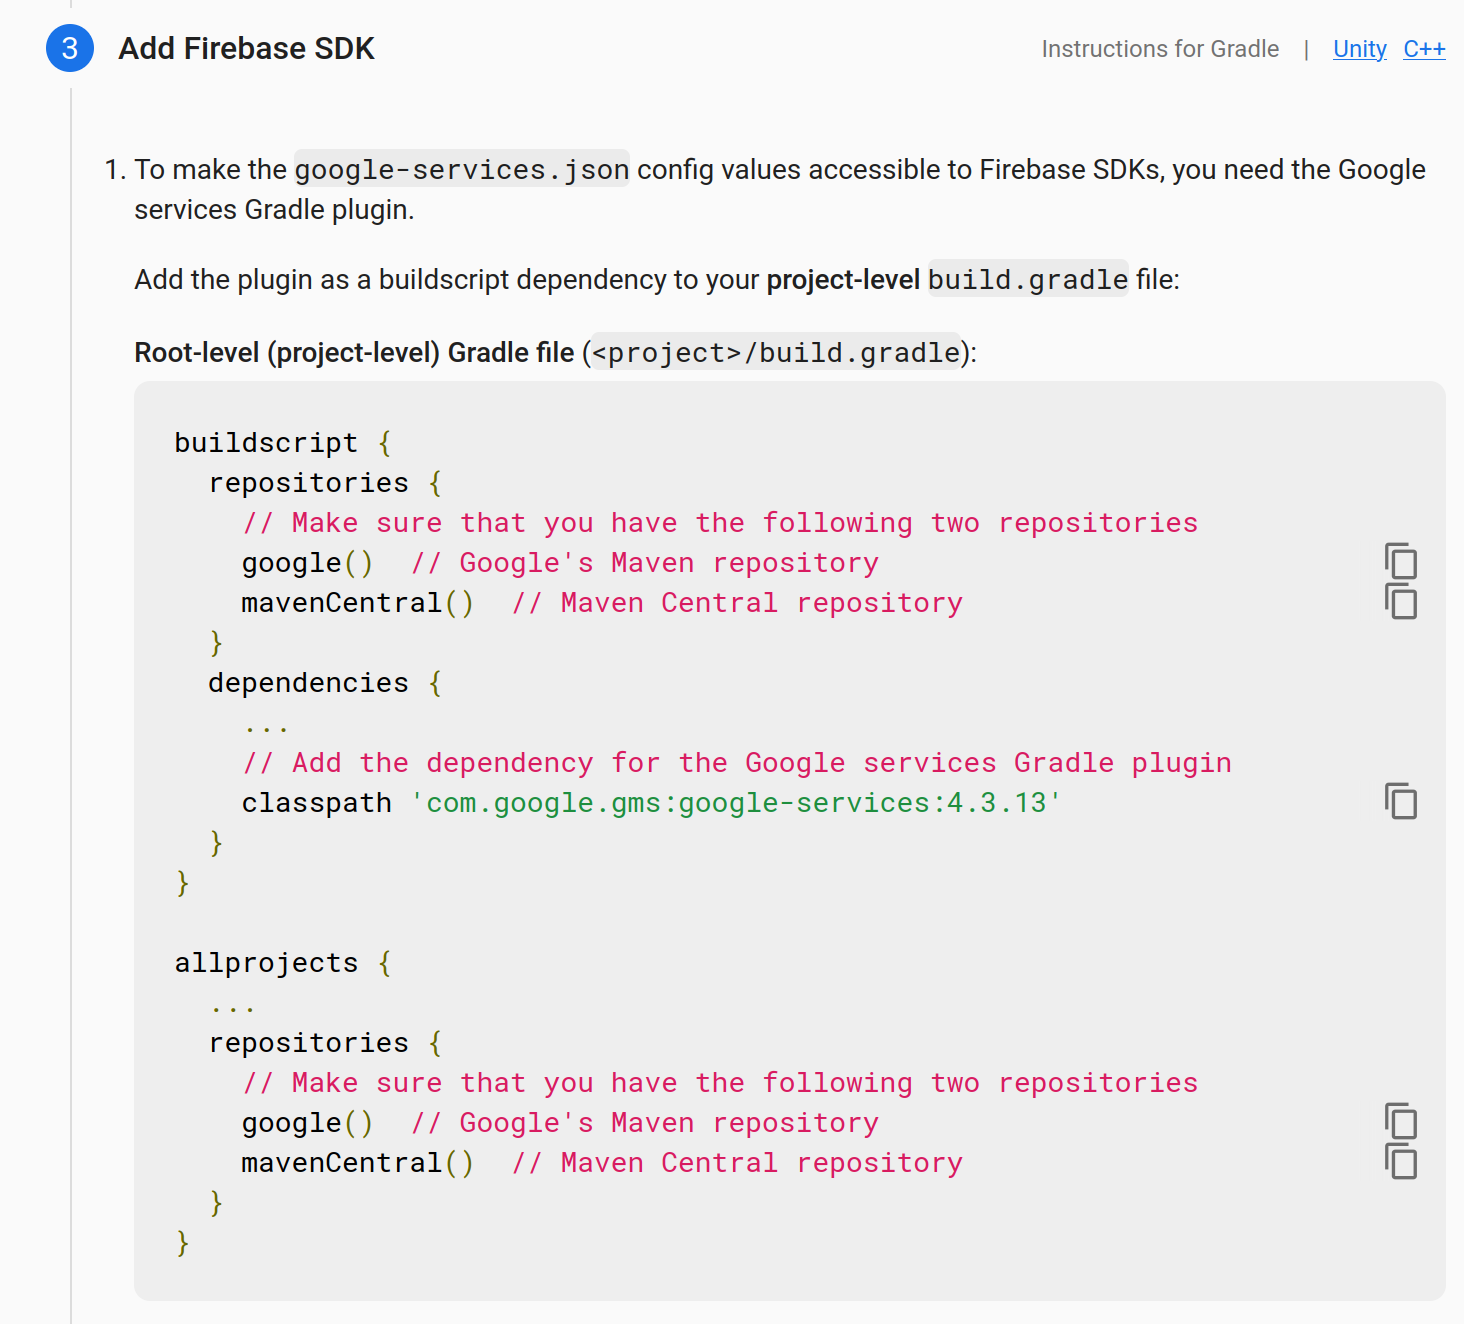Image resolution: width=1464 pixels, height=1324 pixels.
Task: Click the '<project>/build.gradle' path text
Action: click(x=776, y=352)
